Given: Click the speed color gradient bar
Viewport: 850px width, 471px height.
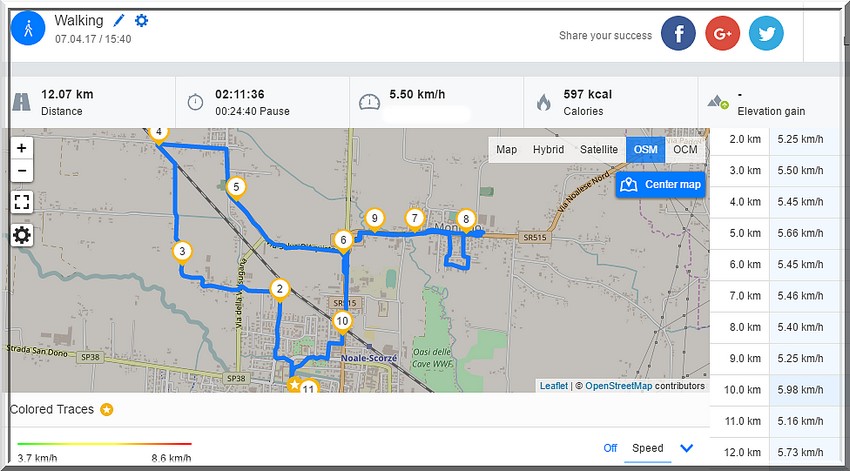Looking at the screenshot, I should 104,443.
